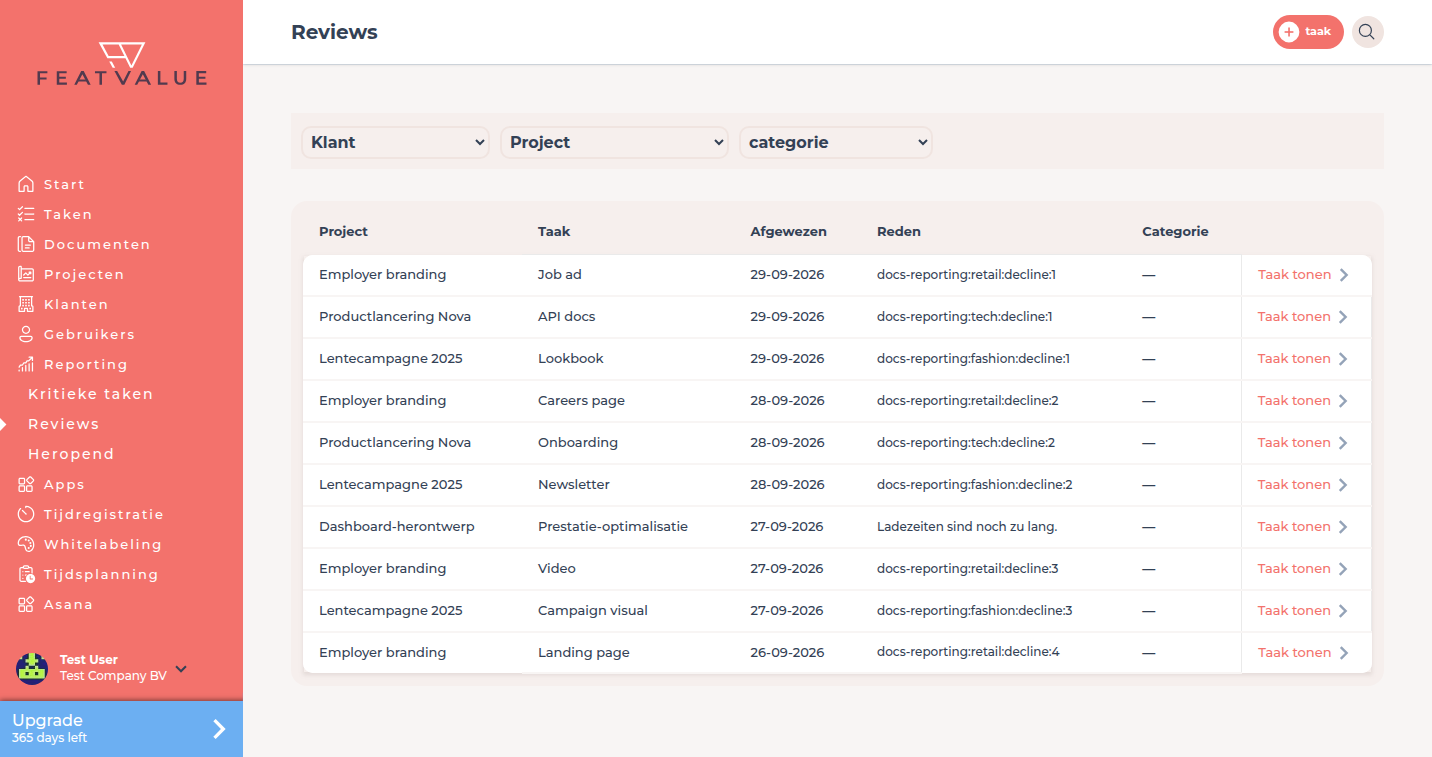Viewport: 1432px width, 757px height.
Task: Click 'Ladezeiten sind noch zu lang.' cell
Action: click(967, 527)
